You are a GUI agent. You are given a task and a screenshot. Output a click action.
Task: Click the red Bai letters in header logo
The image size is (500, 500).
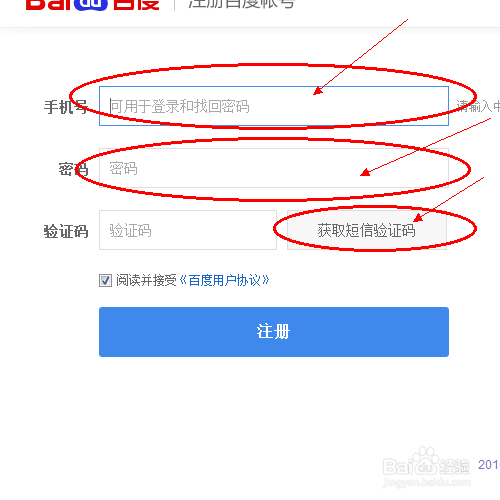pyautogui.click(x=49, y=5)
